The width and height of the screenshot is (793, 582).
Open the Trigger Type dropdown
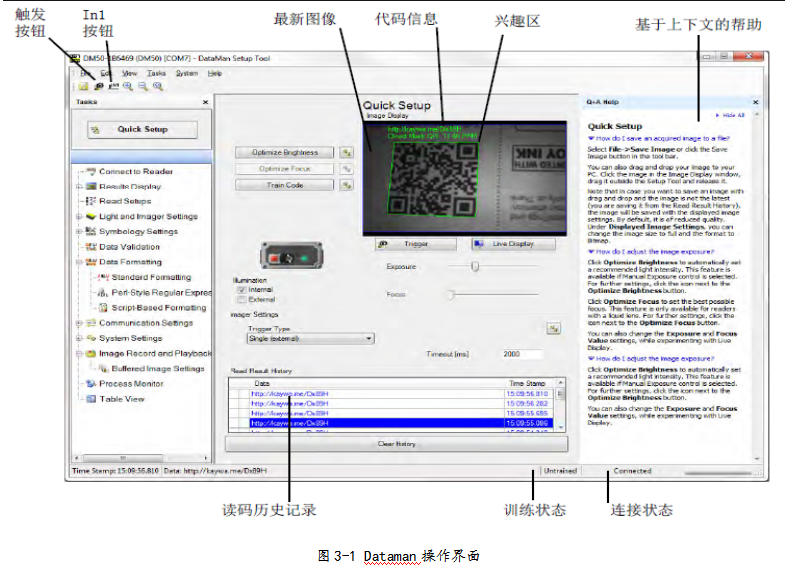311,338
